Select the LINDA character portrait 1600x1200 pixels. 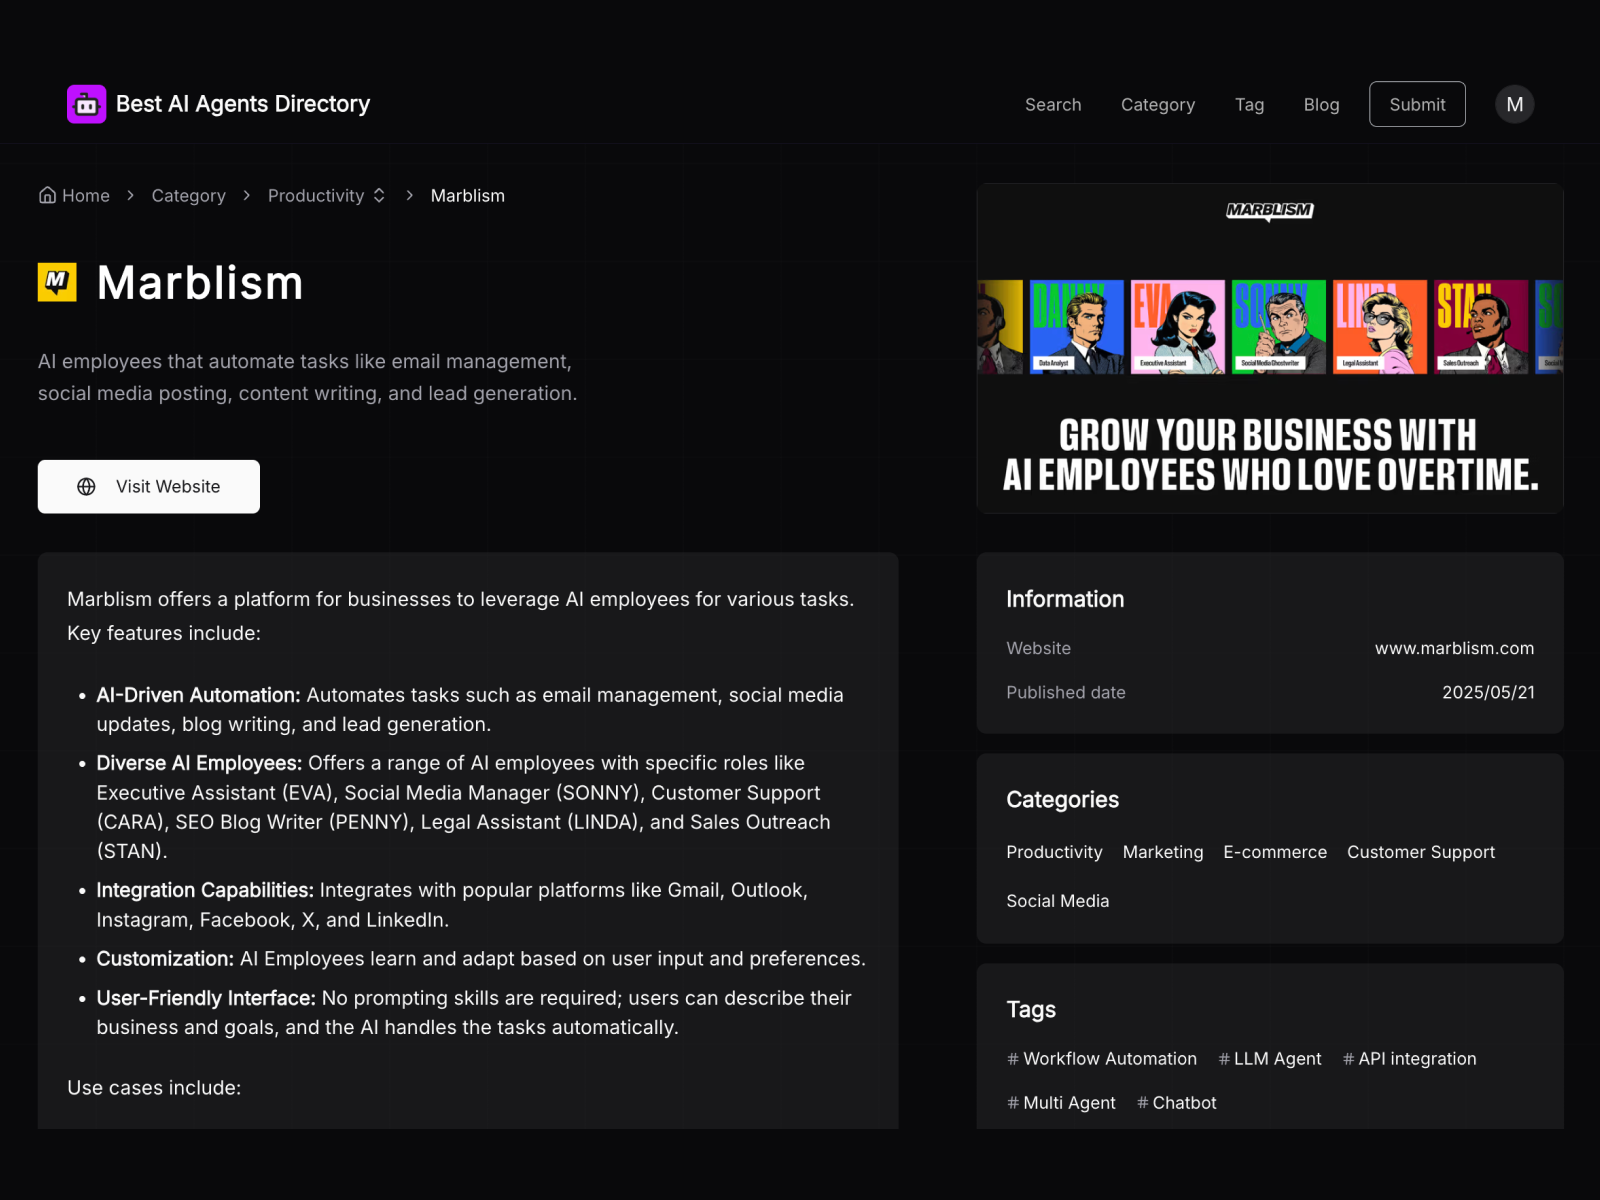point(1379,326)
